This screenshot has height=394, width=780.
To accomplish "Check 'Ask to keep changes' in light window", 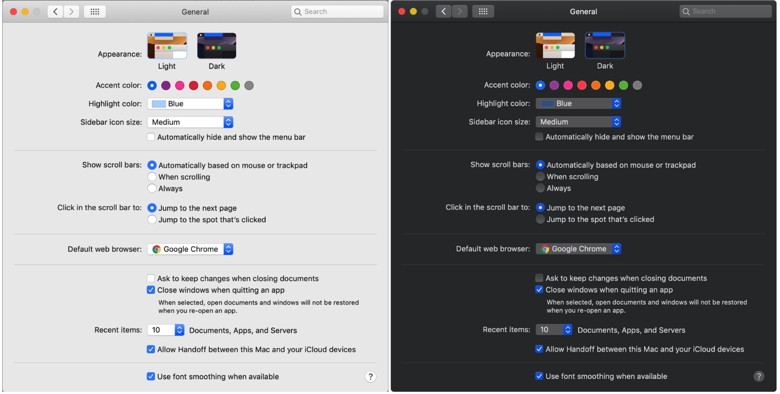I will pos(151,278).
